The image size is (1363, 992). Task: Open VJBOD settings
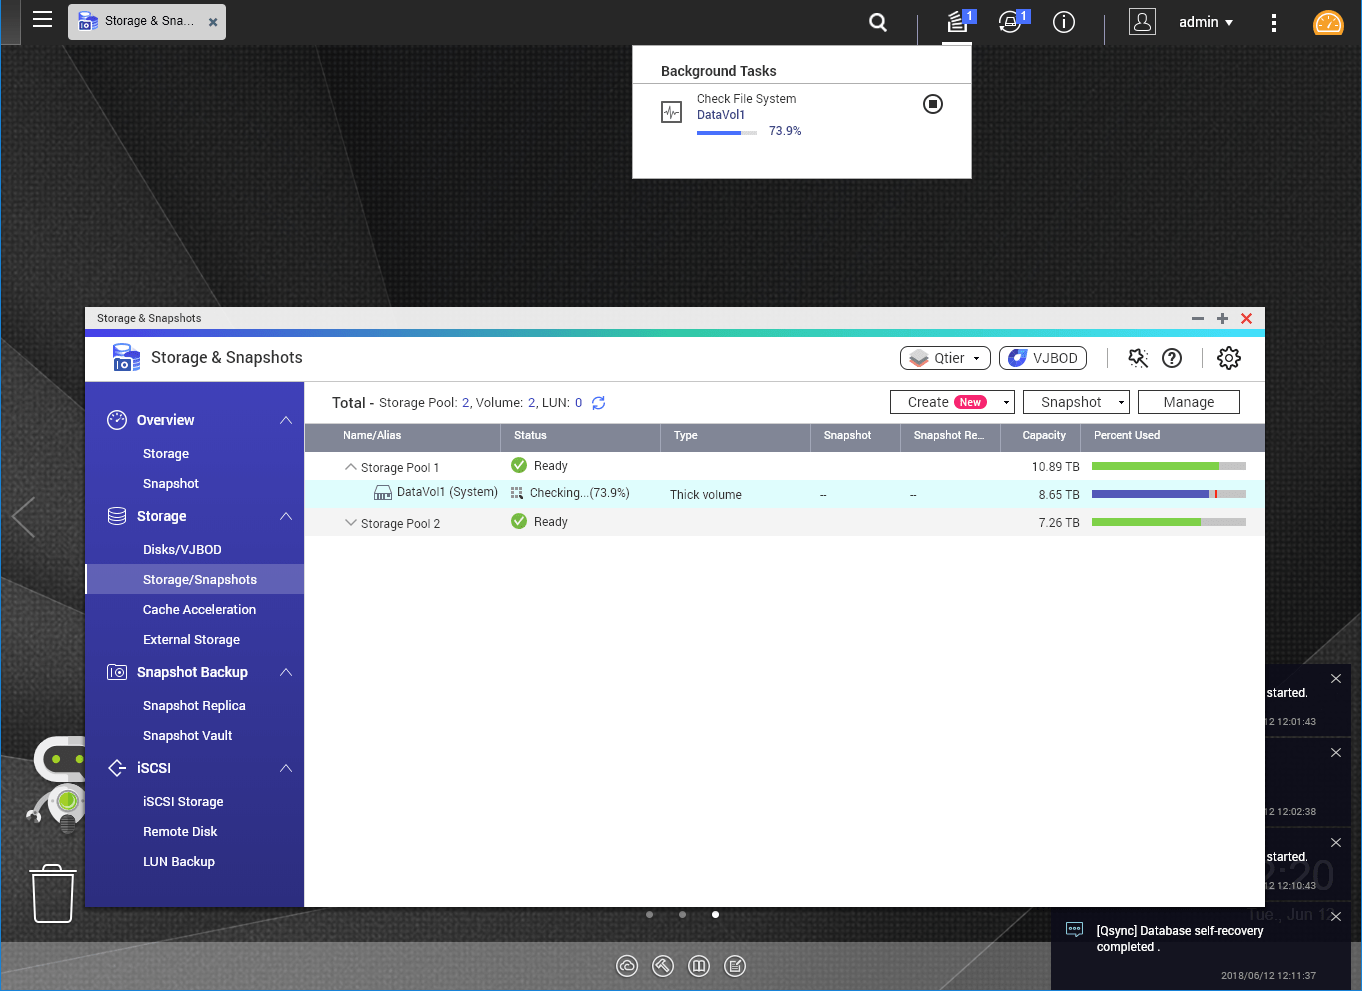pyautogui.click(x=1042, y=357)
